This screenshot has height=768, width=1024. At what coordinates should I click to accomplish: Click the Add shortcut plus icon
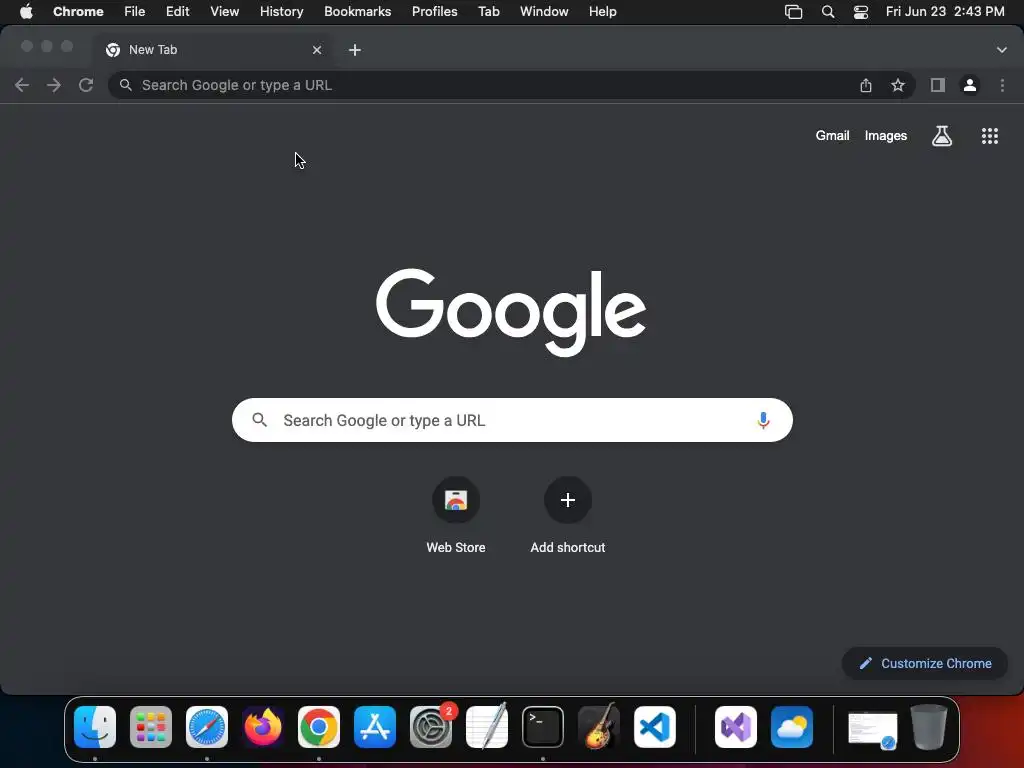tap(568, 500)
